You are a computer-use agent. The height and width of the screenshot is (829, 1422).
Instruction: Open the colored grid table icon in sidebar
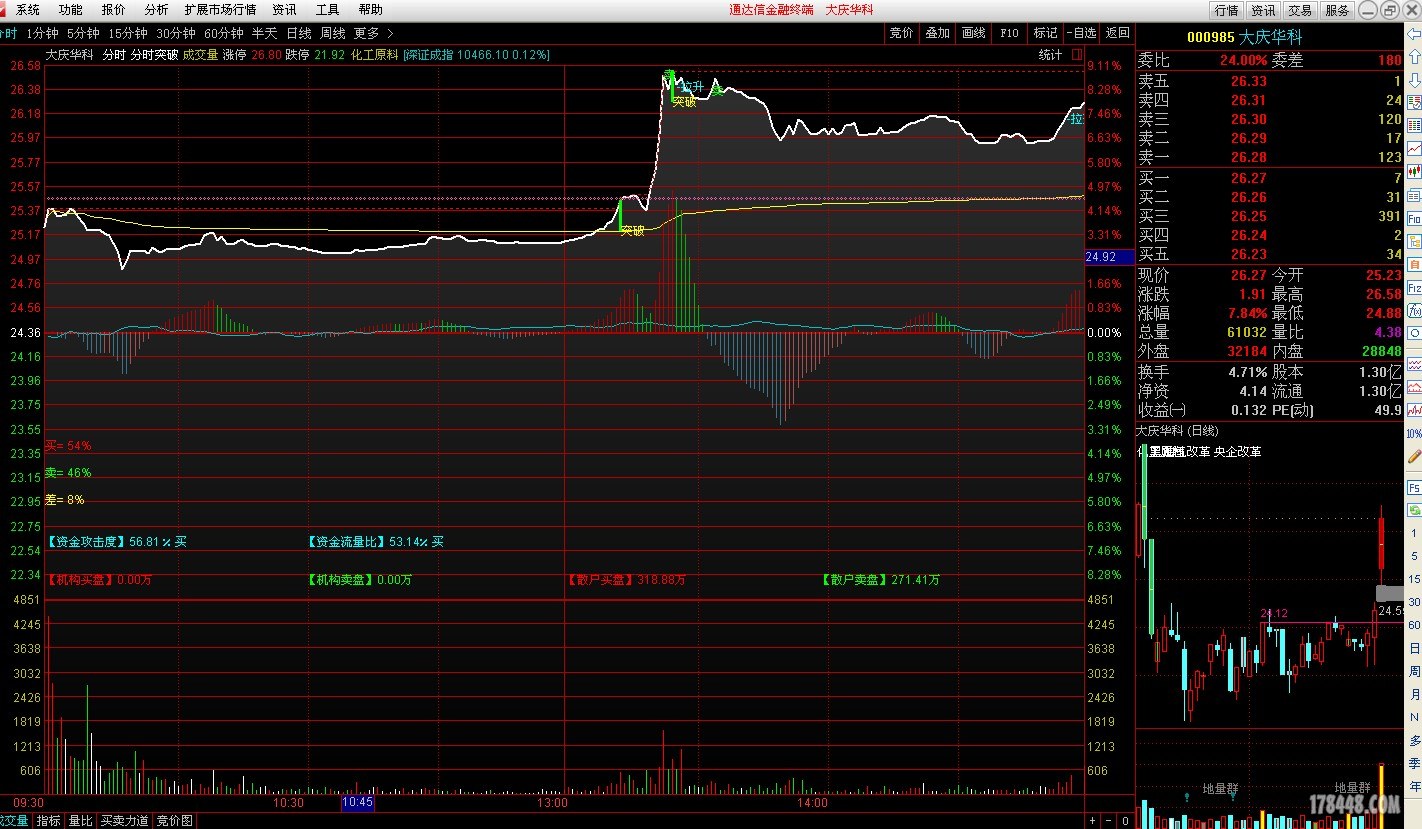click(1414, 124)
